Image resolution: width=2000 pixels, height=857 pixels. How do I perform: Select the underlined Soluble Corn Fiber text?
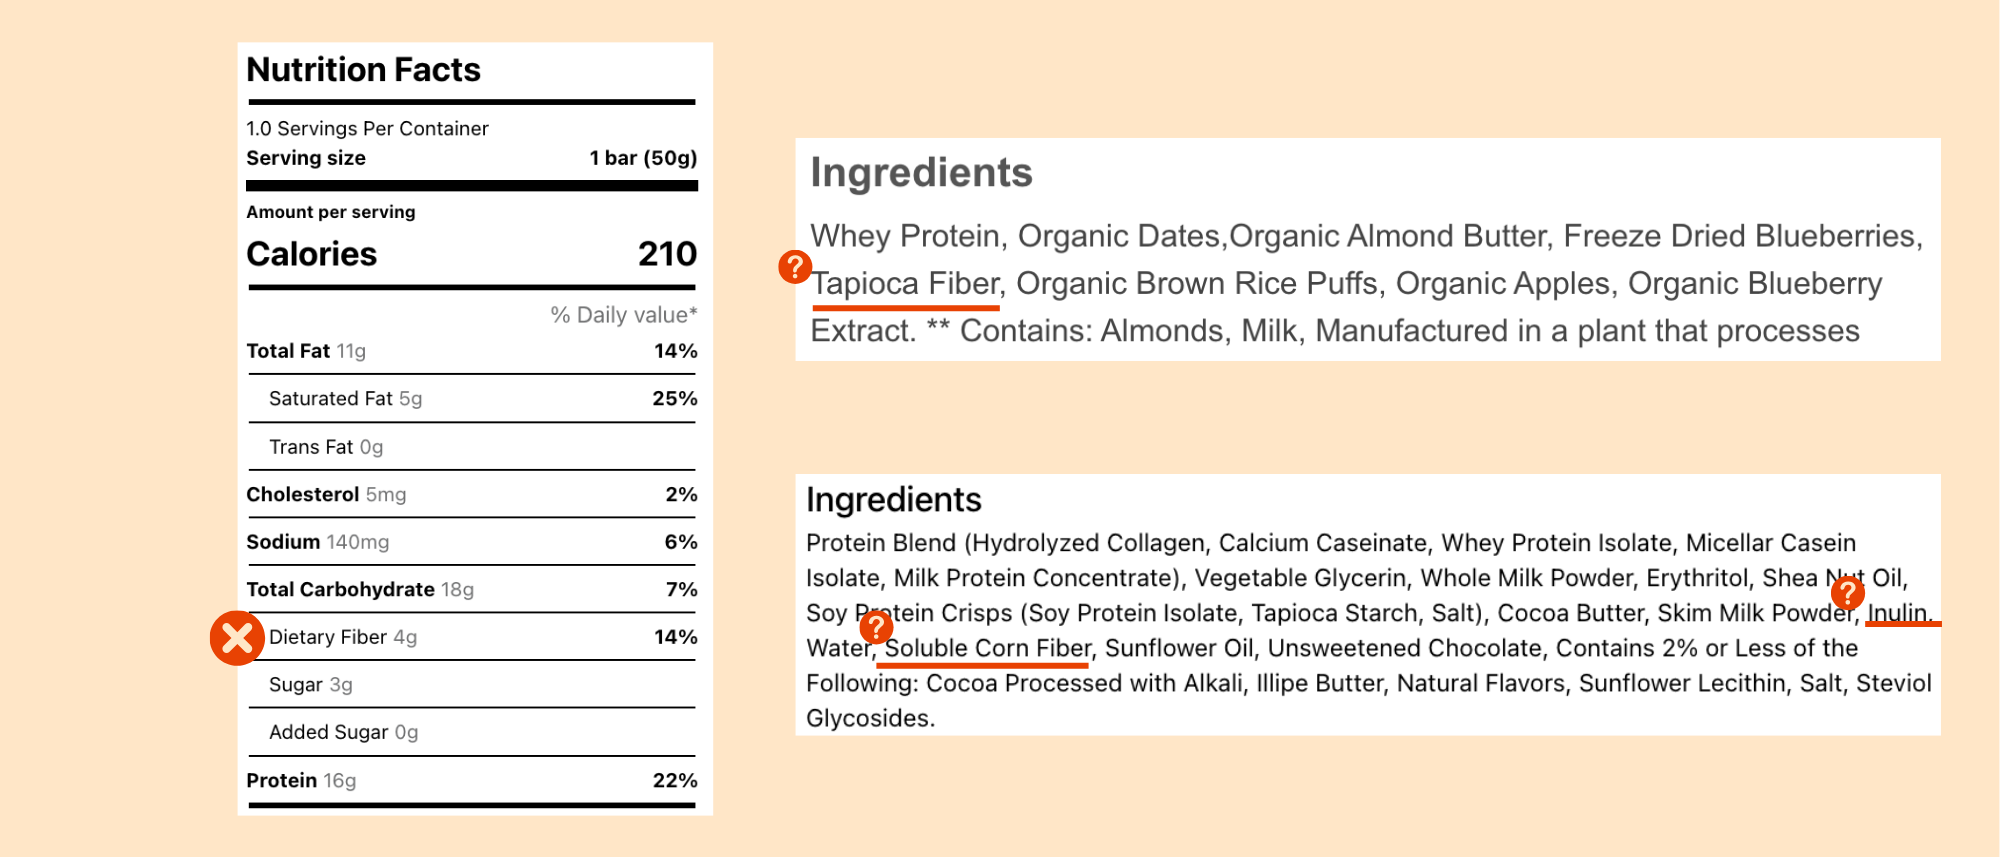[987, 648]
